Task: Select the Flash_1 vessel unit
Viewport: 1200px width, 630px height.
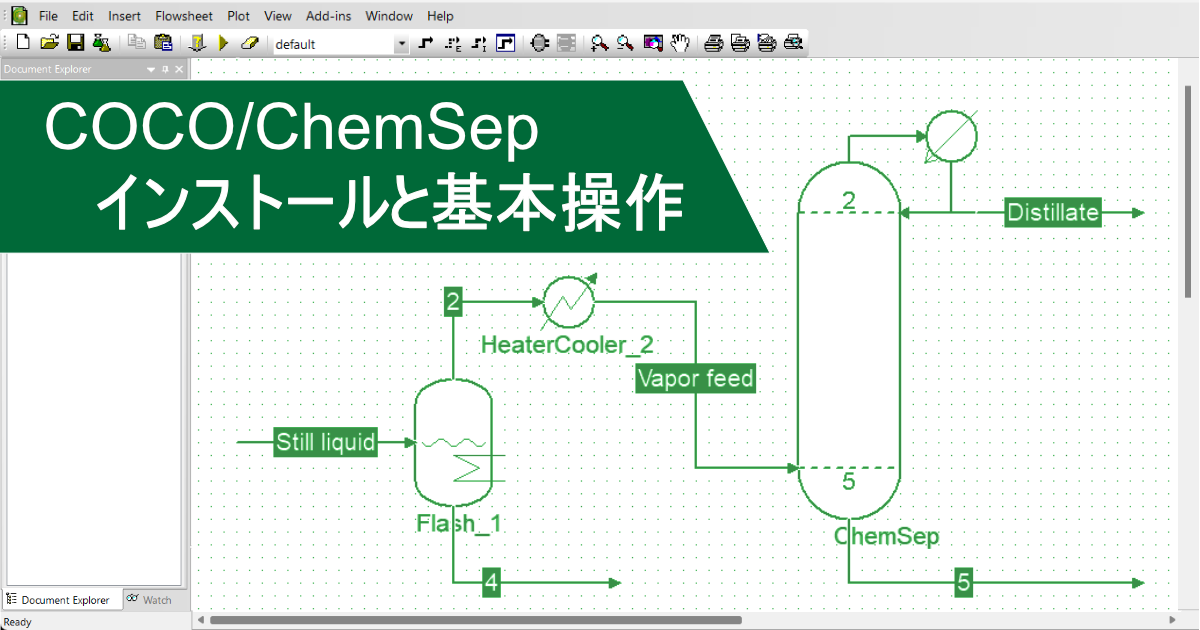Action: tap(454, 443)
